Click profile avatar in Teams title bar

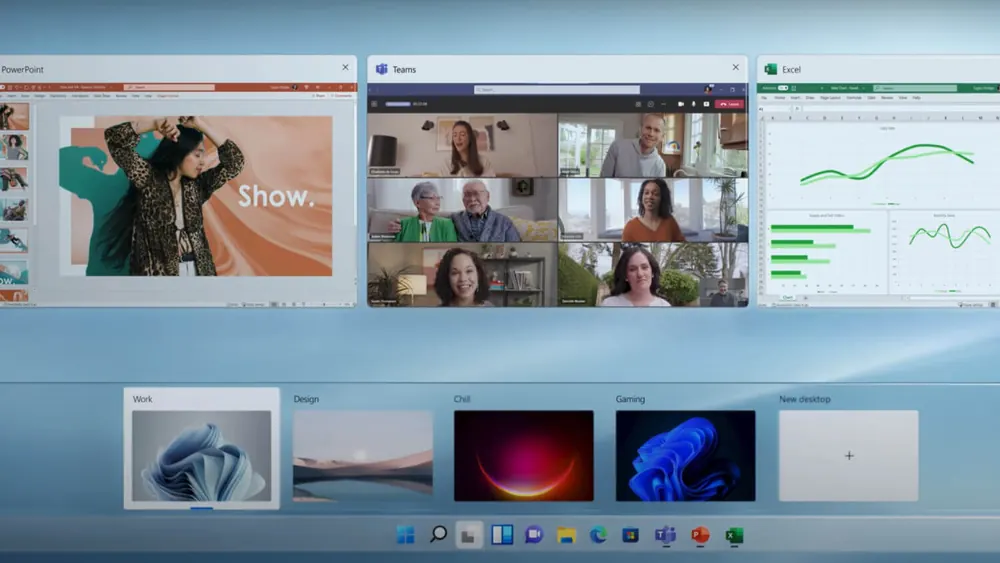coord(707,89)
